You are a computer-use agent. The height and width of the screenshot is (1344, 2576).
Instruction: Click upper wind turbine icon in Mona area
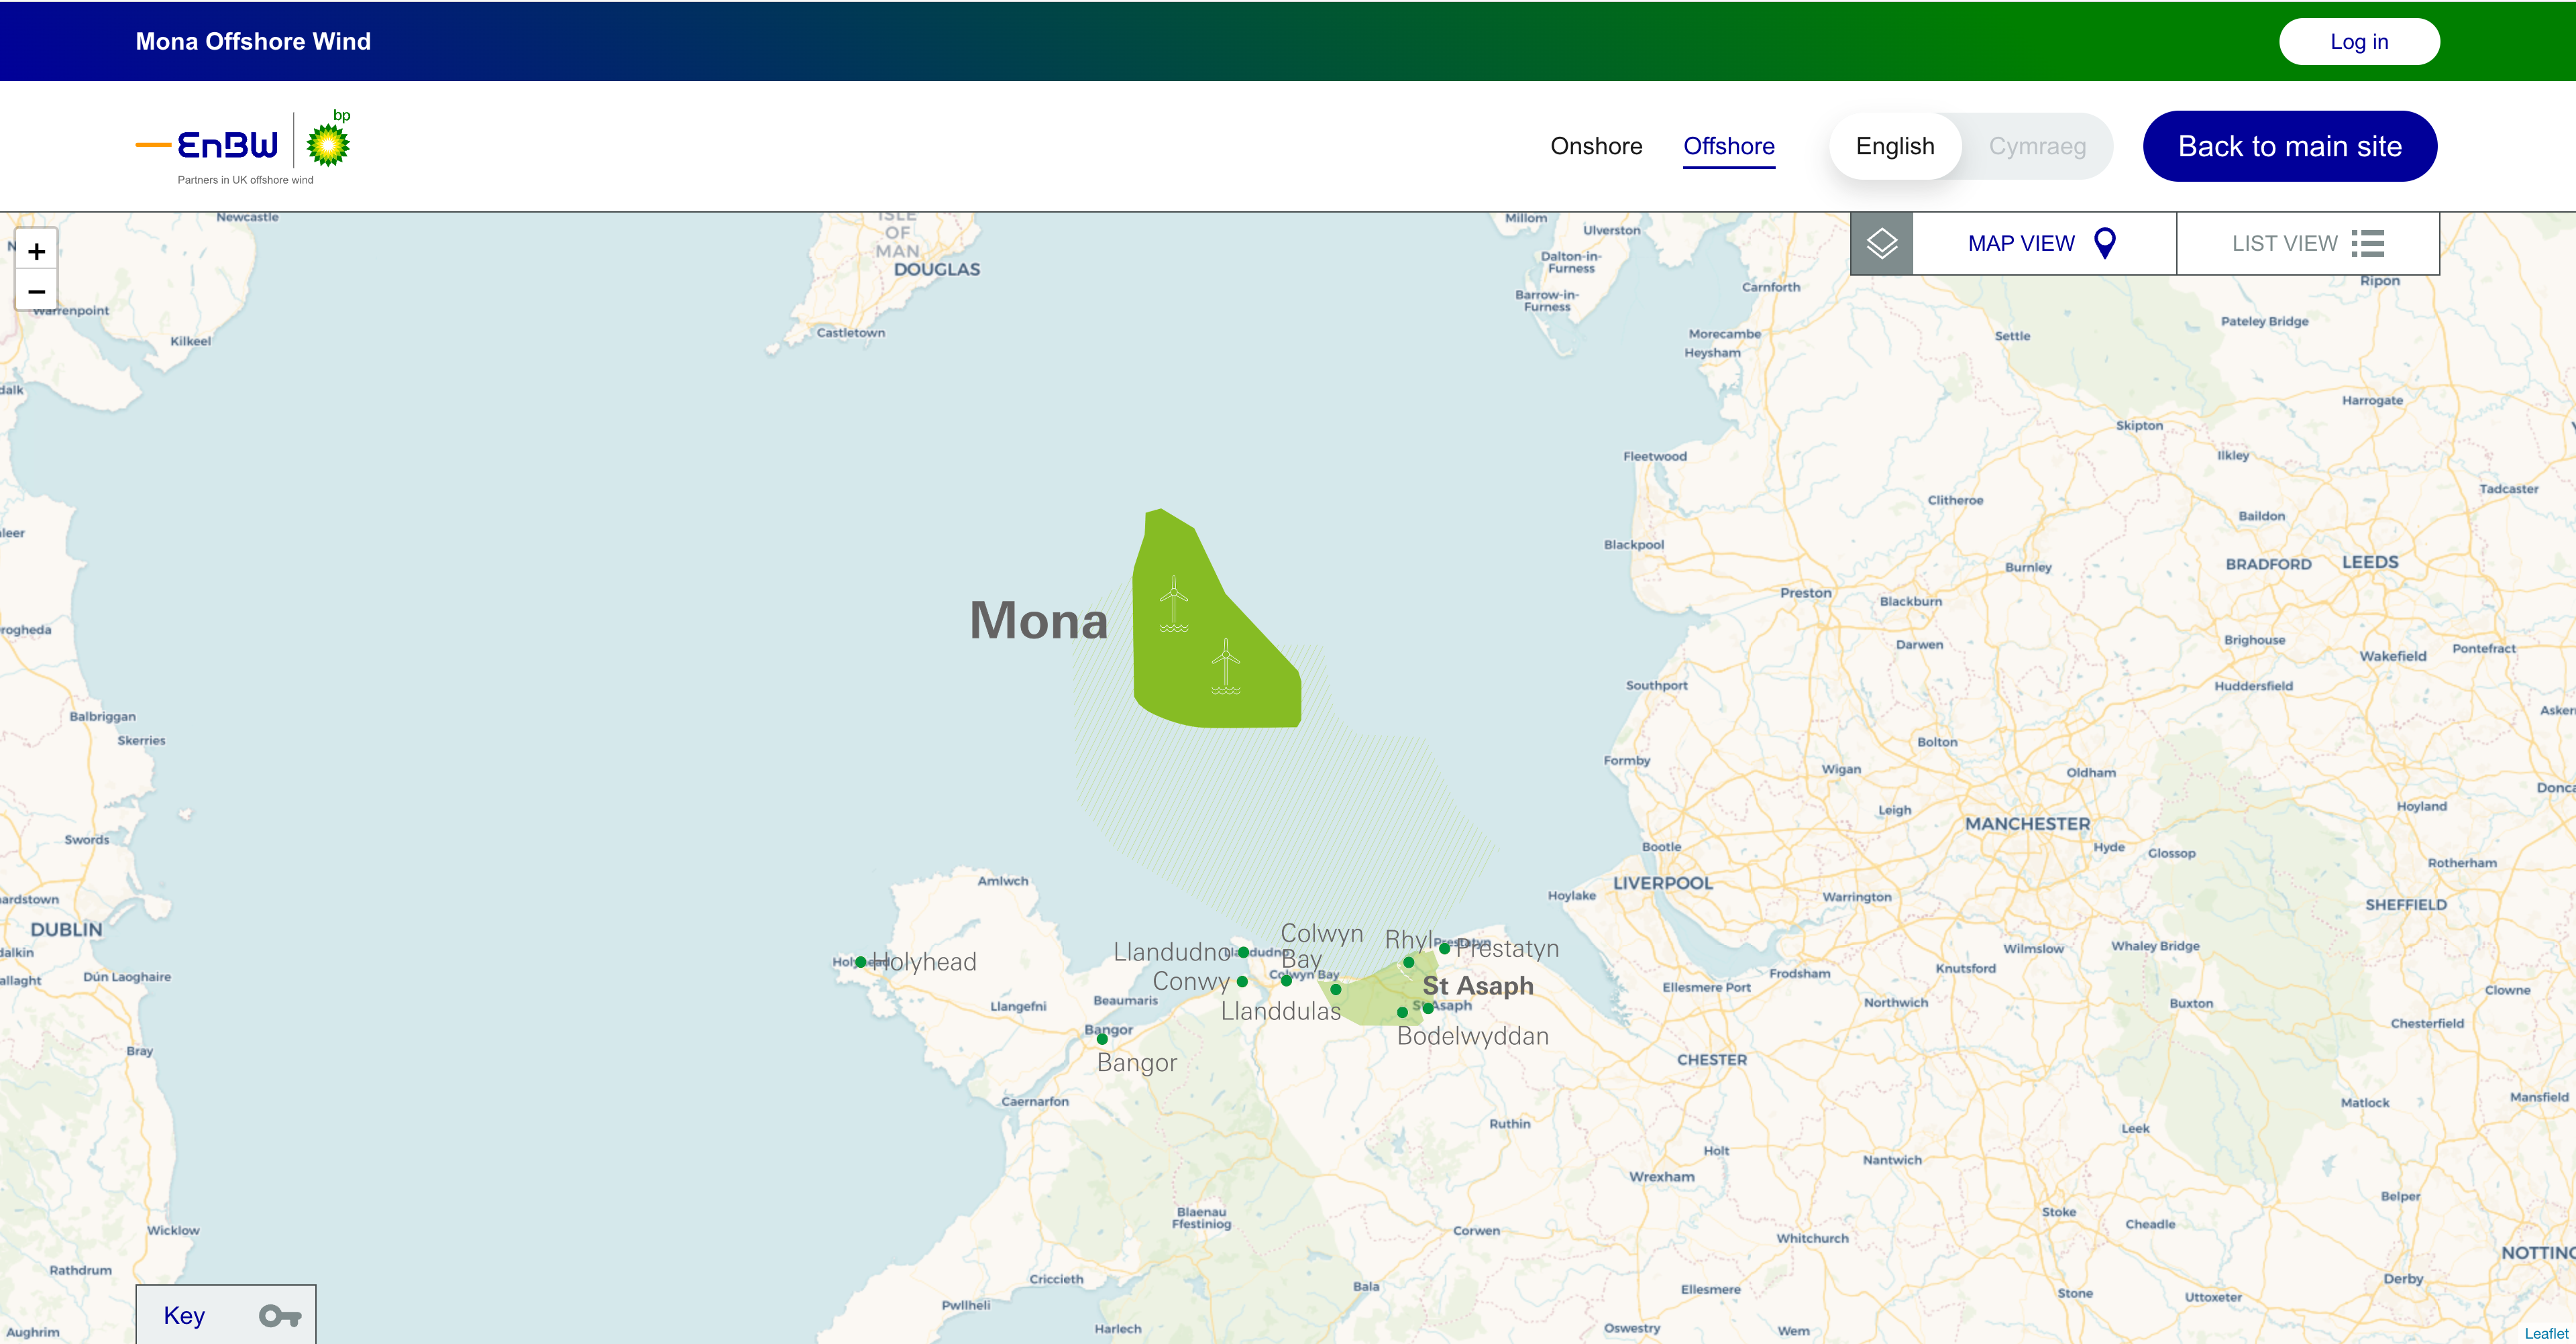[x=1174, y=604]
